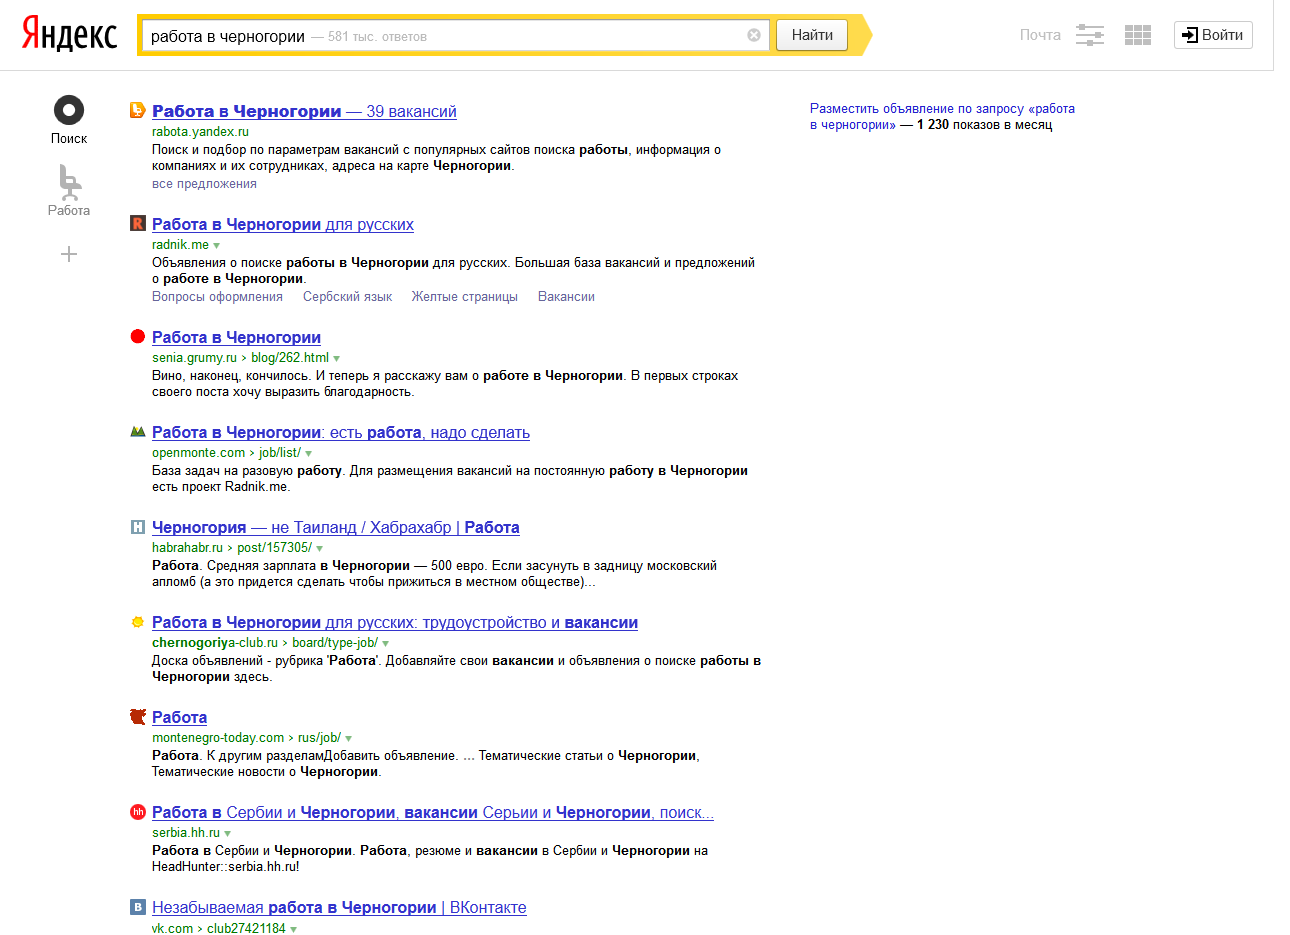
Task: Click the radnik.me result favicon
Action: [x=138, y=223]
